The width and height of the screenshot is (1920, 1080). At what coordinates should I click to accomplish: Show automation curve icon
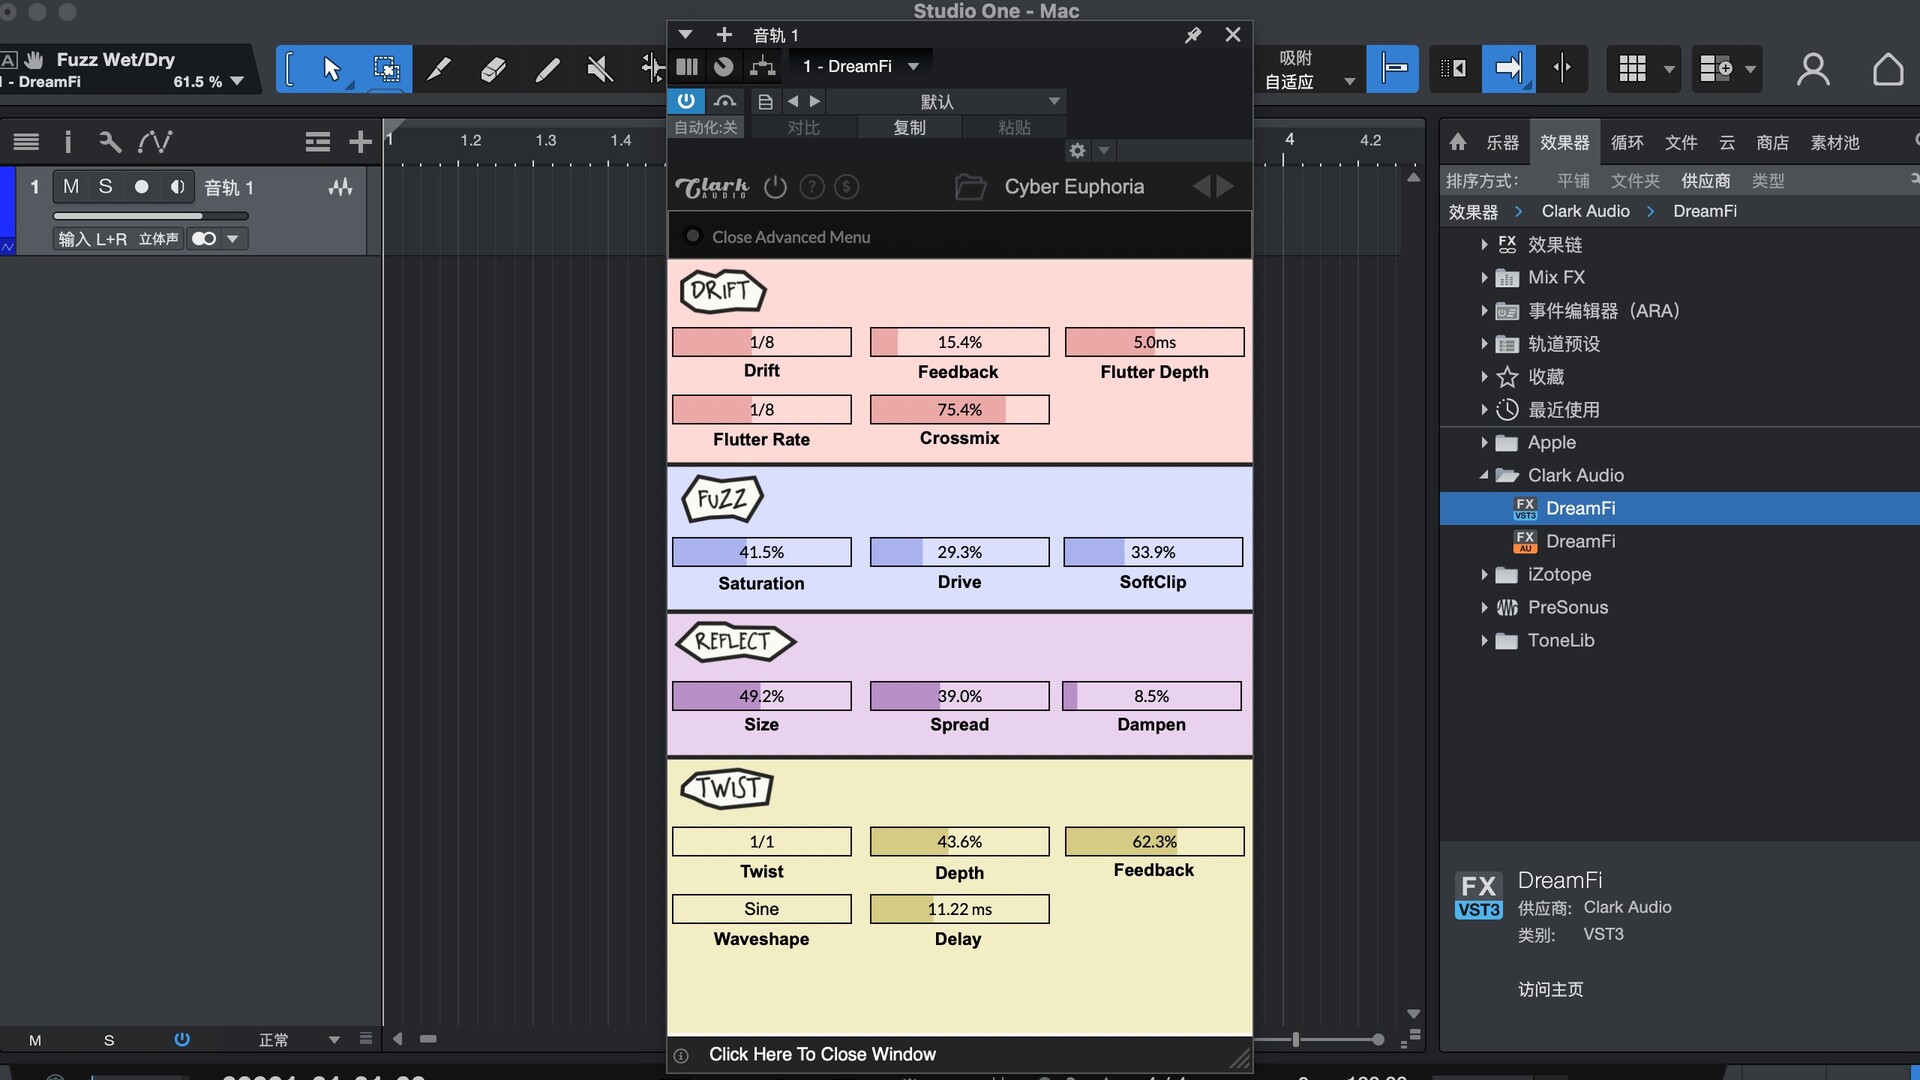pyautogui.click(x=155, y=142)
